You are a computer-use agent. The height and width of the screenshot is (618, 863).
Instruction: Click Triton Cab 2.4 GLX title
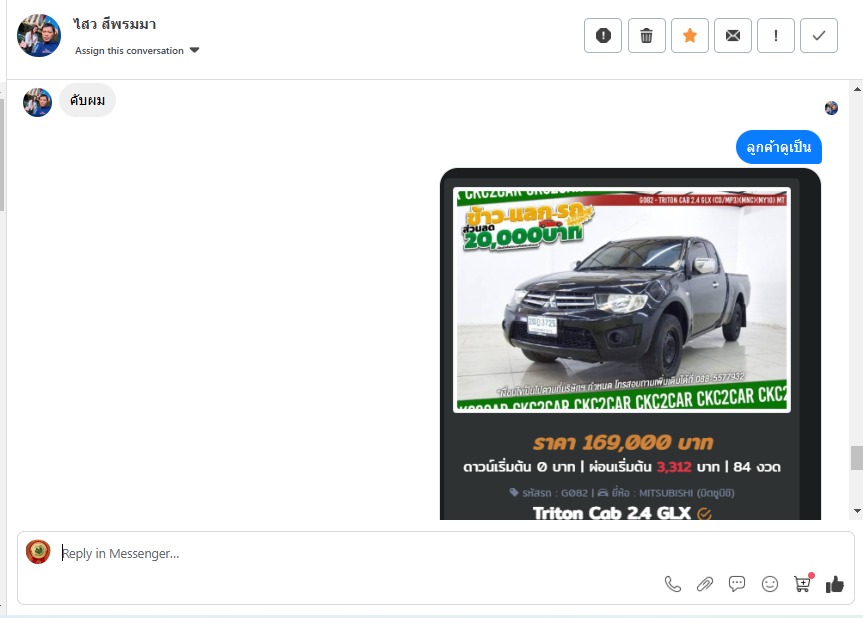coord(611,513)
